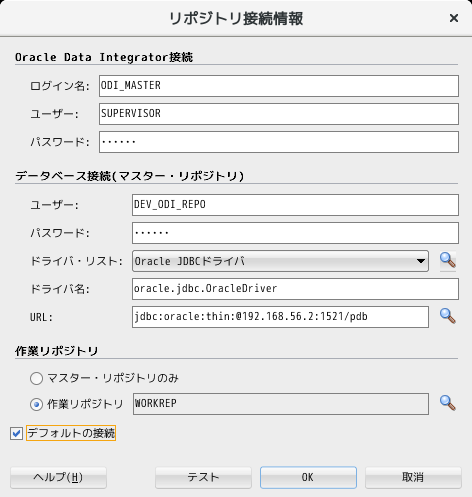The width and height of the screenshot is (472, 497).
Task: Focus the ログイン名 field with ODI_MASTER
Action: tap(279, 86)
